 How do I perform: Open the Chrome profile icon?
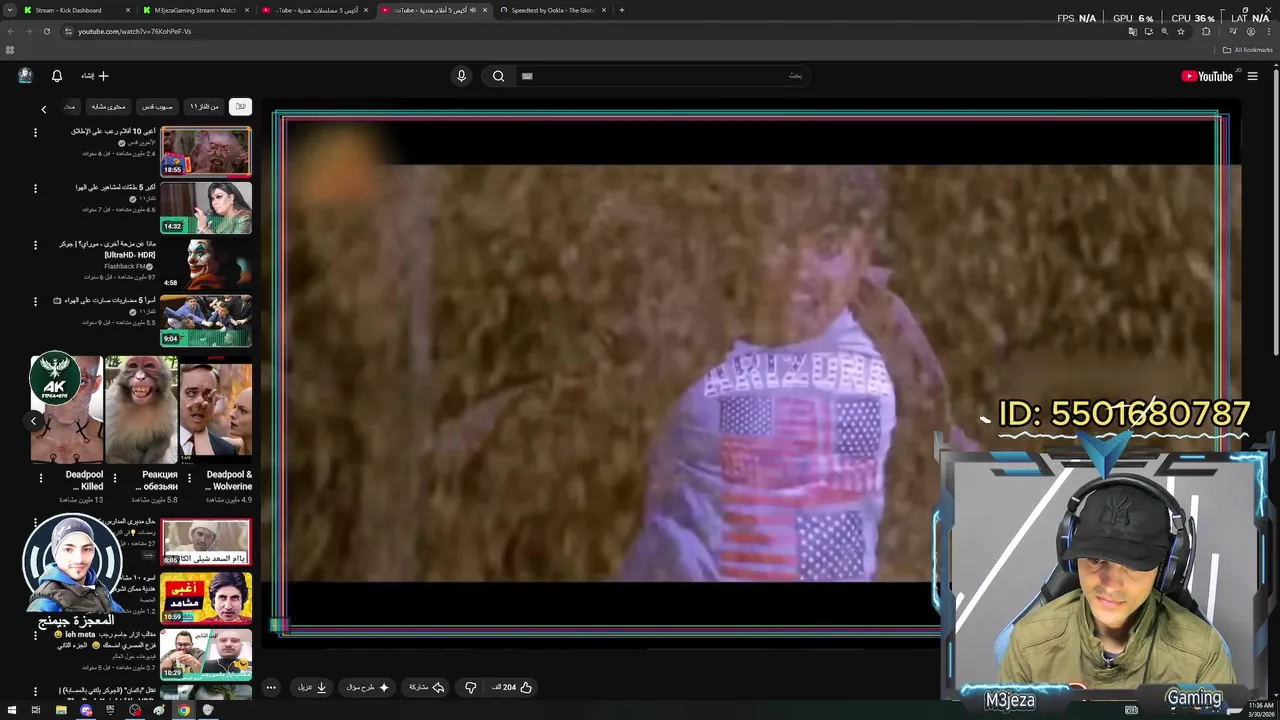pyautogui.click(x=1250, y=31)
